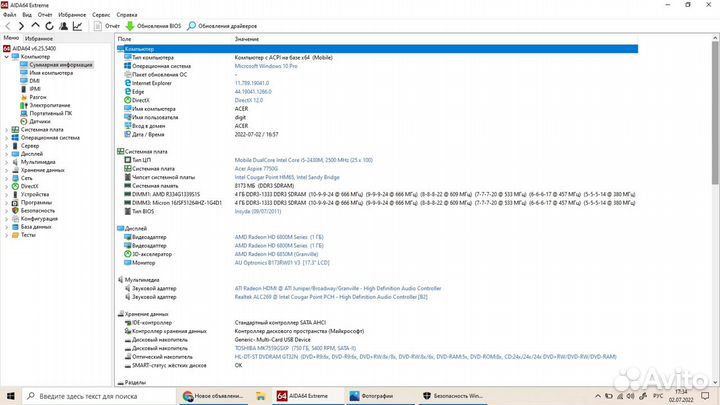Expand the Мультимедиа tree node
This screenshot has height=405, width=720.
click(x=6, y=162)
